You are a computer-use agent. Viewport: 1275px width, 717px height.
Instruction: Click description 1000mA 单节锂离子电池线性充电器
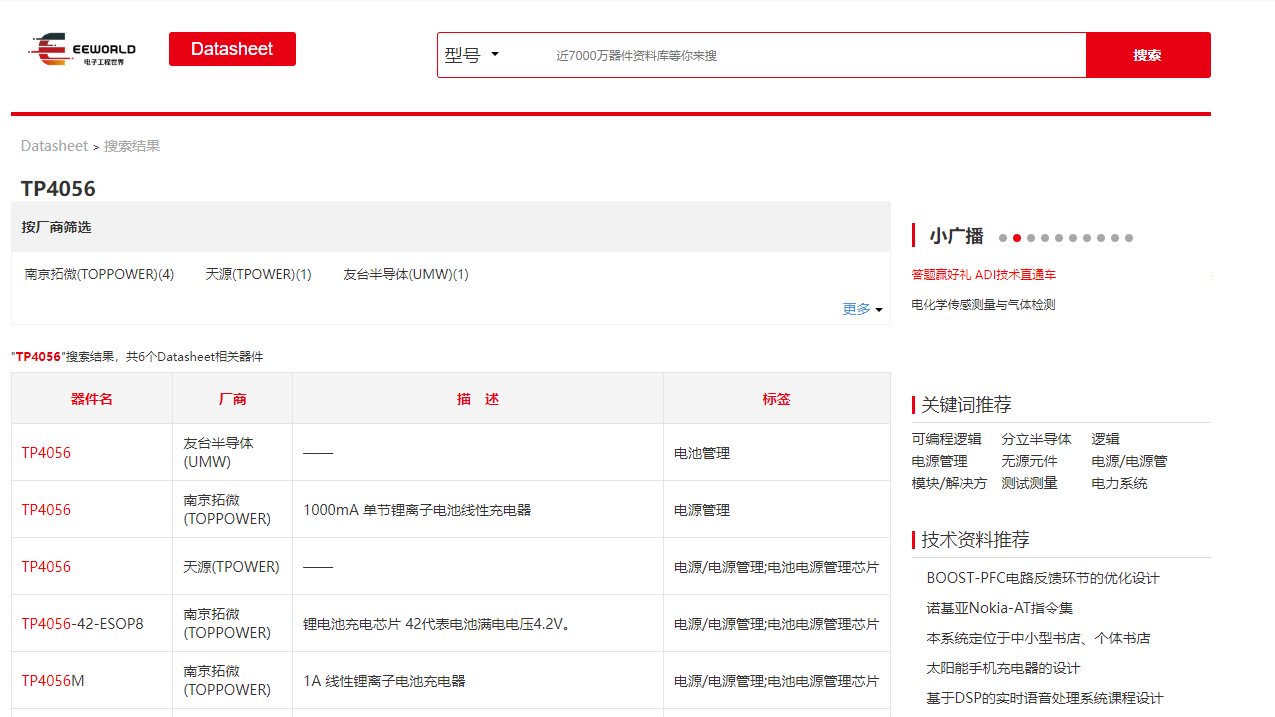(x=417, y=510)
